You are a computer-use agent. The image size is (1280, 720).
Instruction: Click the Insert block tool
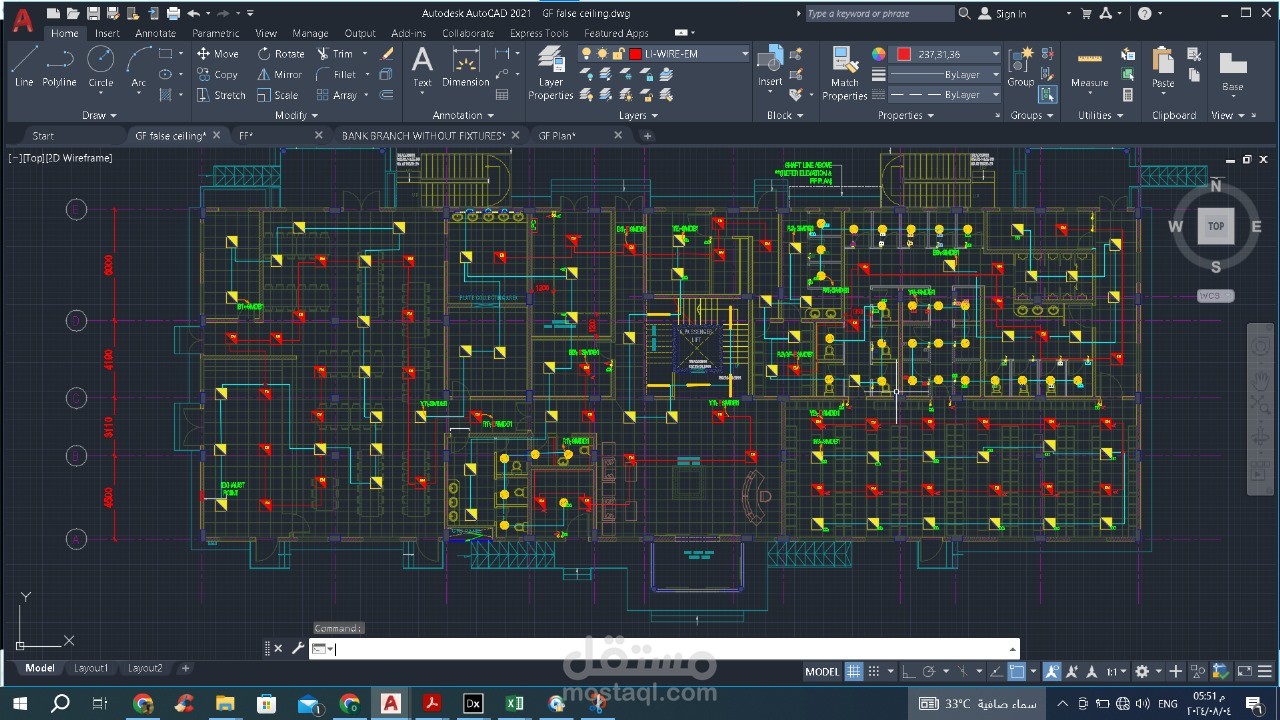coord(770,66)
